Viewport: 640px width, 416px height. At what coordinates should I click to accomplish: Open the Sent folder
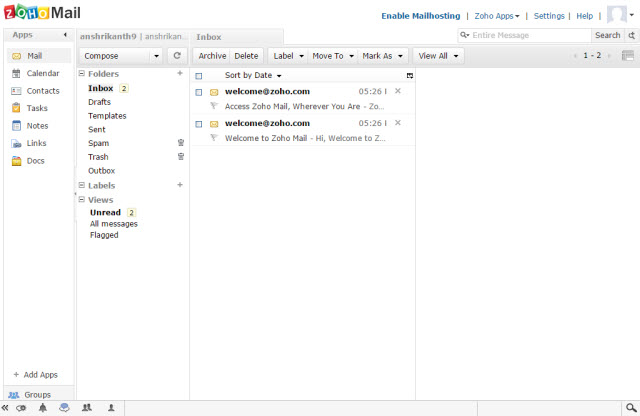click(97, 129)
